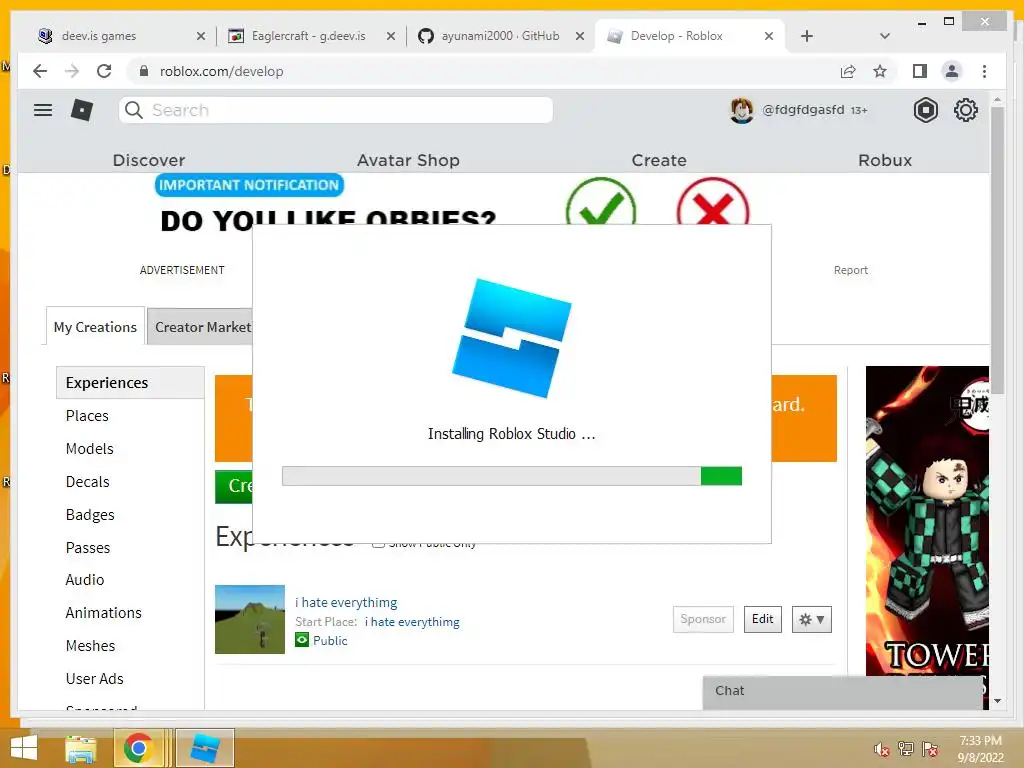Viewport: 1024px width, 768px height.
Task: Close the Eaglercraft tab
Action: (391, 36)
